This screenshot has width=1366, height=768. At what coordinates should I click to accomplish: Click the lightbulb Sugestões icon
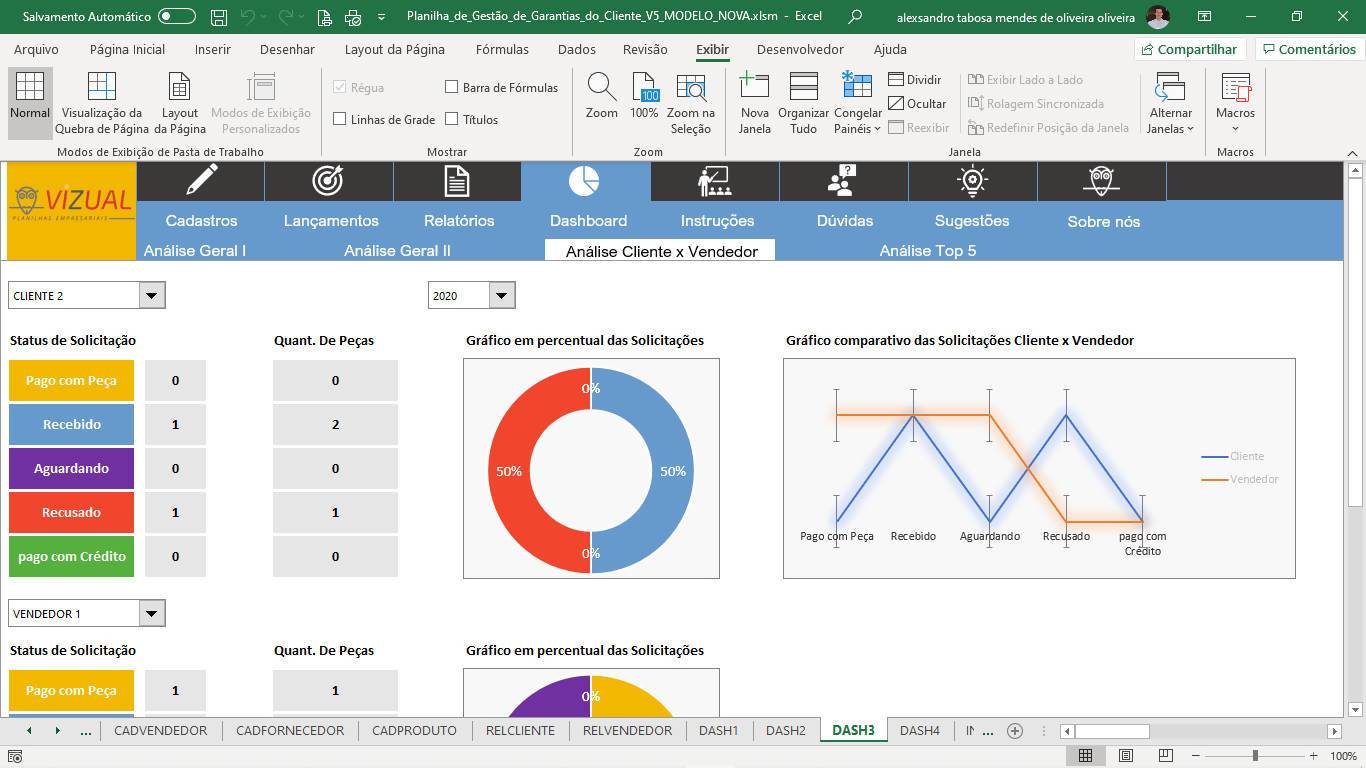pyautogui.click(x=972, y=180)
